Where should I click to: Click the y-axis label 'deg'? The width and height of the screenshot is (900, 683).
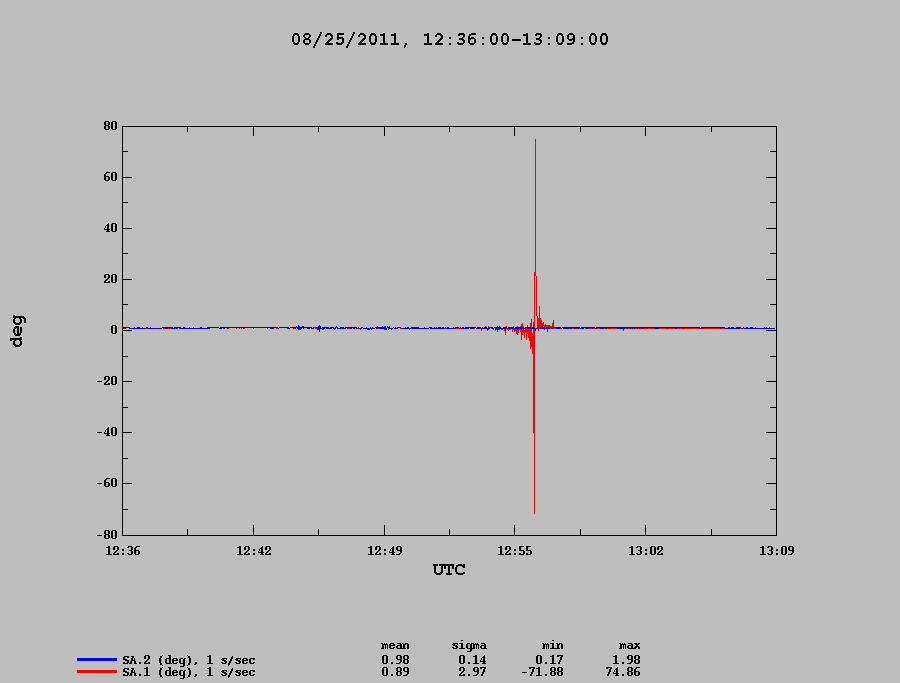[x=17, y=331]
